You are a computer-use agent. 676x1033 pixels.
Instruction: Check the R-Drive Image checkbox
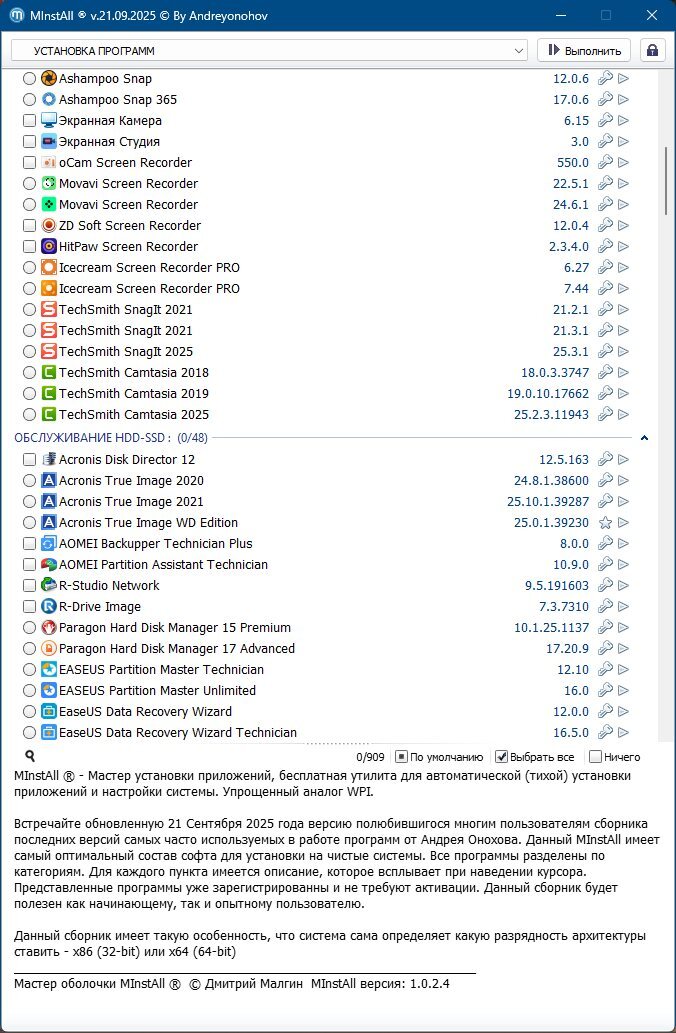tap(29, 607)
